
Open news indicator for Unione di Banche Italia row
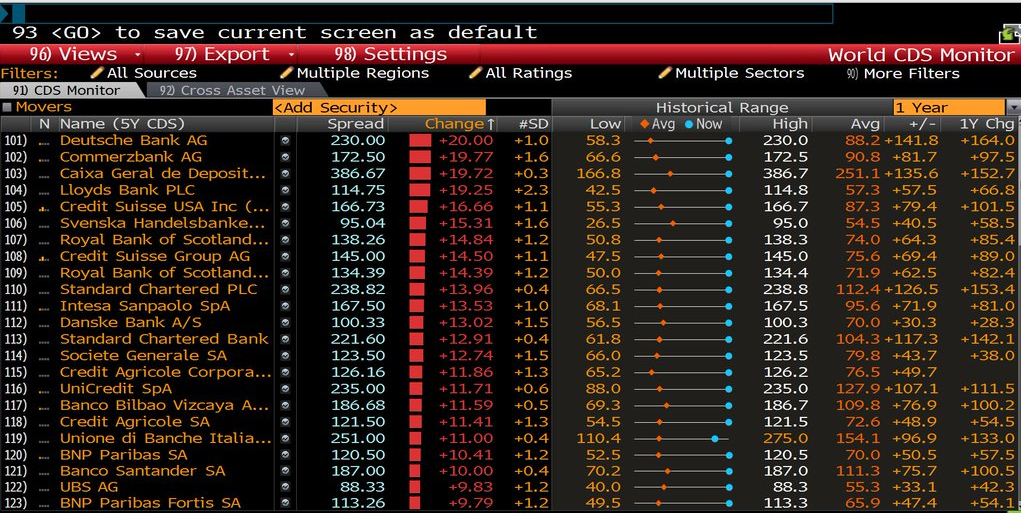pos(44,439)
